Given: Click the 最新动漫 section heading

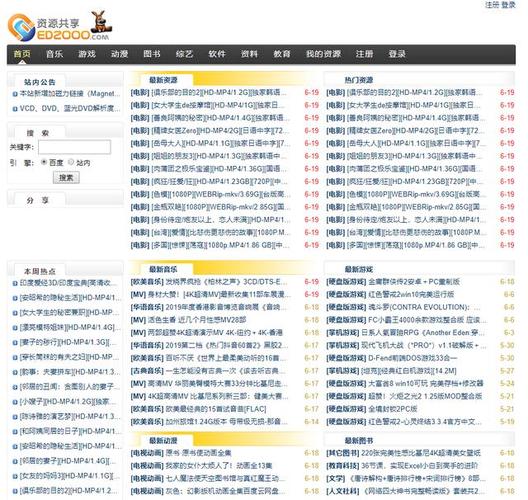Looking at the screenshot, I should click(163, 440).
